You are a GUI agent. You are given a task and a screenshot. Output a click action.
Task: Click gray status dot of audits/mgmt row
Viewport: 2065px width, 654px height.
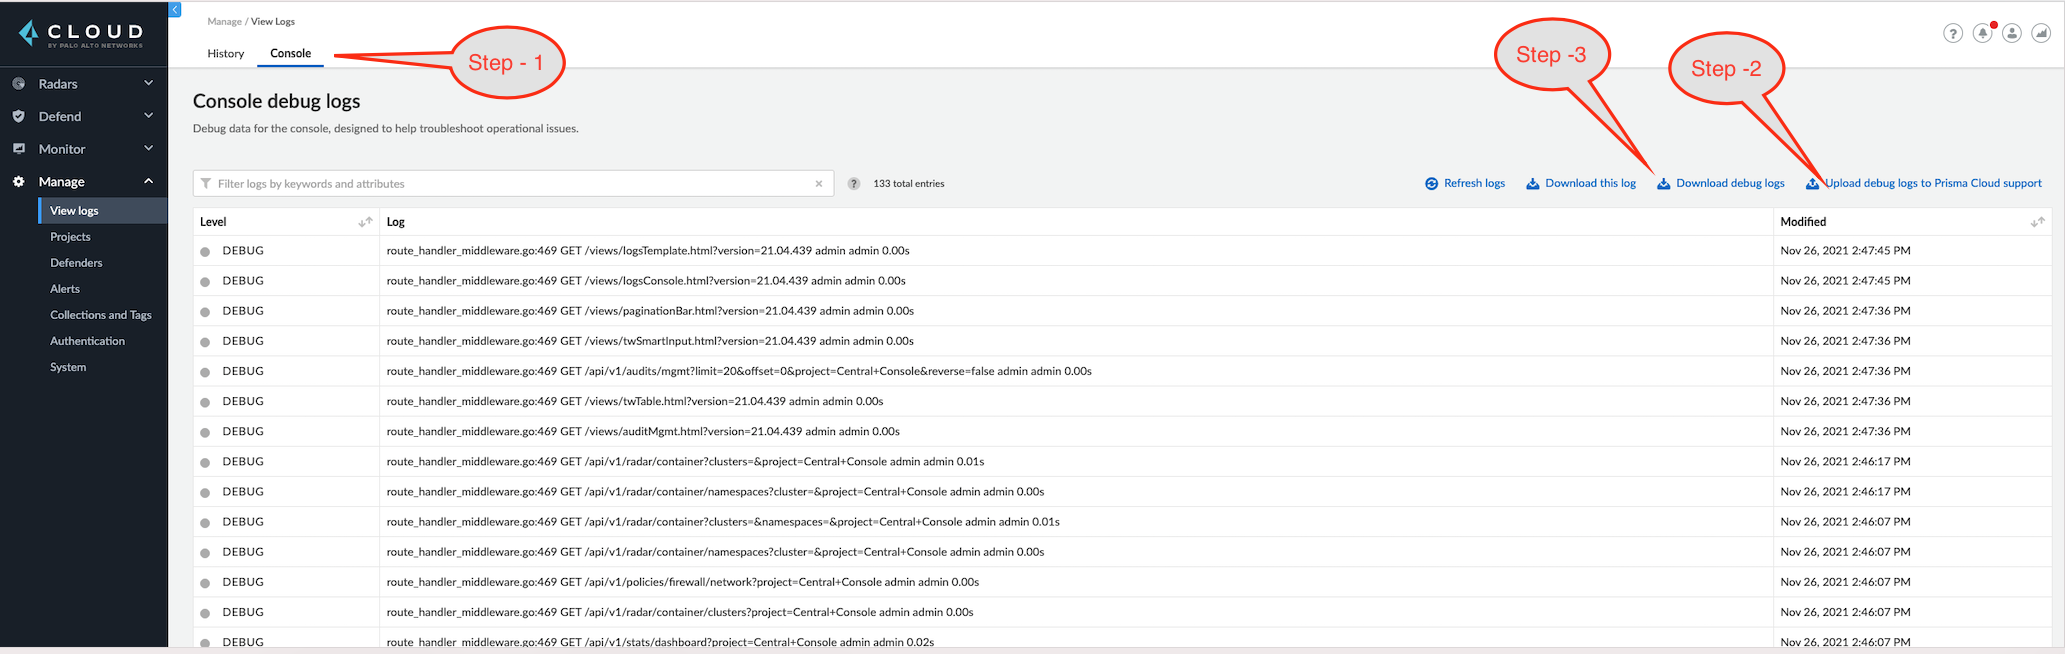pos(205,372)
